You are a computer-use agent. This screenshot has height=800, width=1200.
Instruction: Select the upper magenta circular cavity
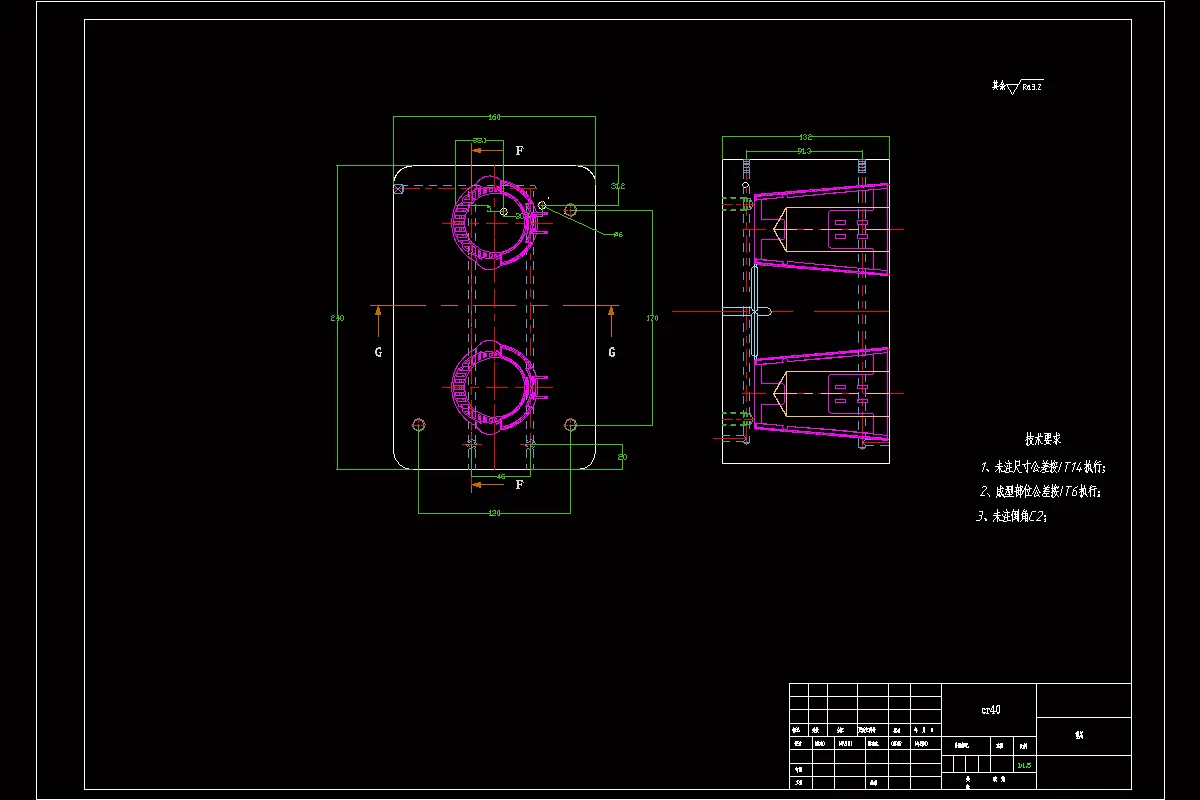pyautogui.click(x=494, y=225)
